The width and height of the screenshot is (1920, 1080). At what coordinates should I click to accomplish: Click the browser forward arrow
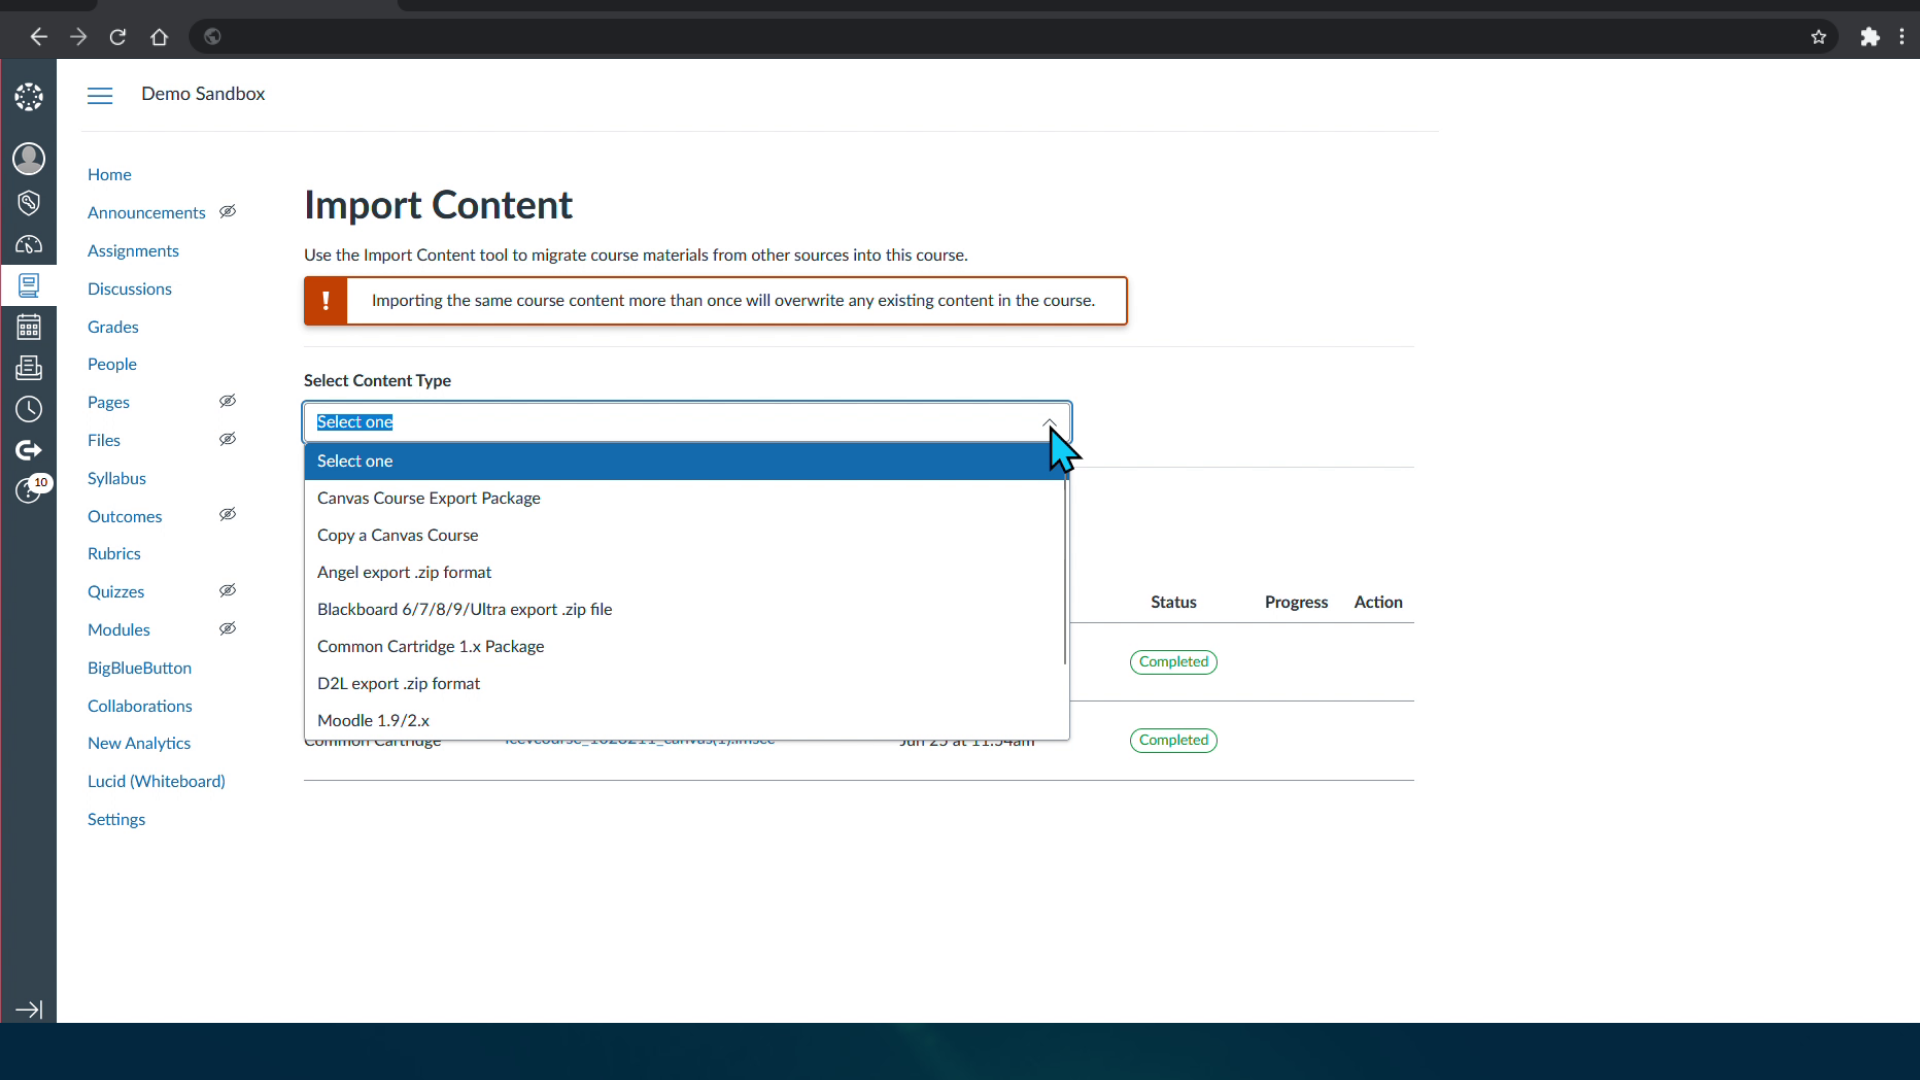pos(78,37)
